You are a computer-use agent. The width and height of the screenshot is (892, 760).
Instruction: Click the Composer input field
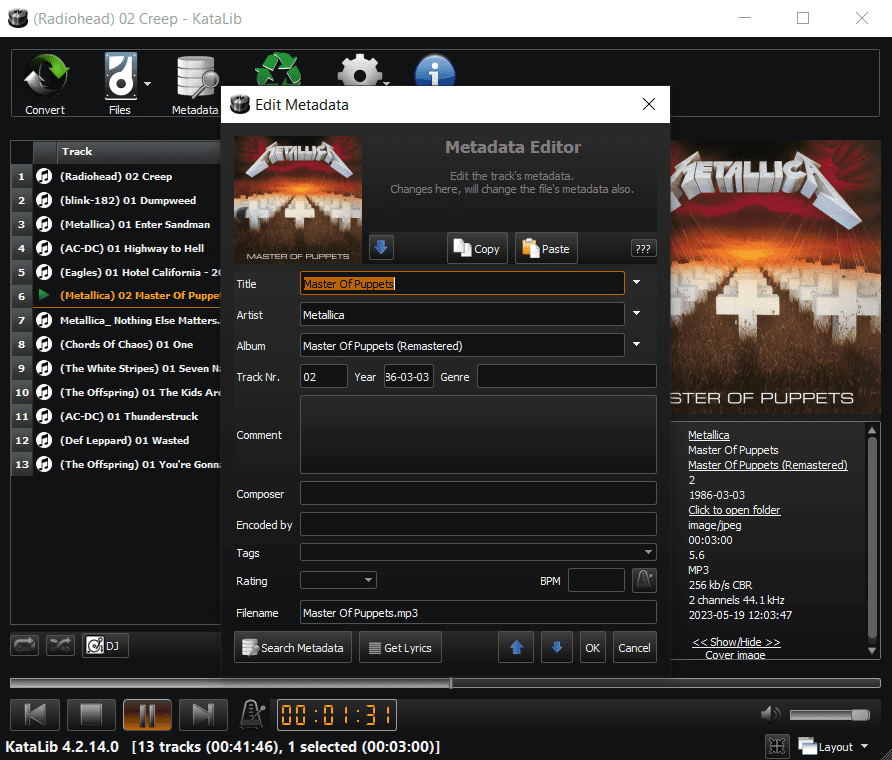coord(478,493)
